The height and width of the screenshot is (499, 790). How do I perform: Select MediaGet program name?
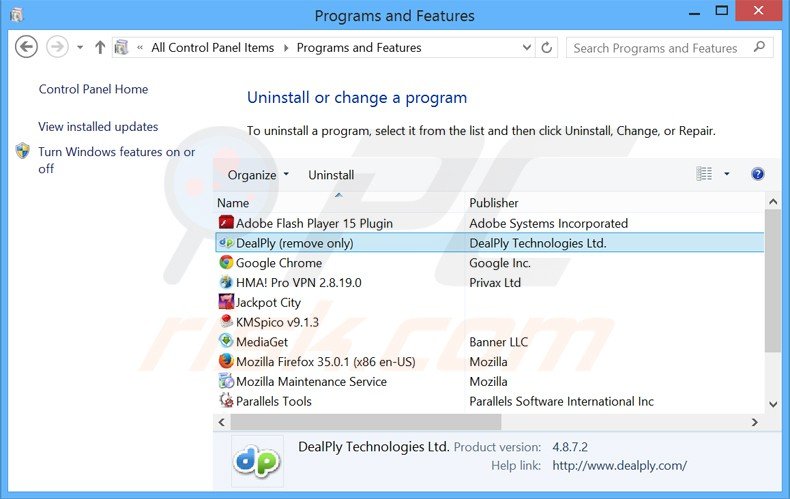(262, 342)
